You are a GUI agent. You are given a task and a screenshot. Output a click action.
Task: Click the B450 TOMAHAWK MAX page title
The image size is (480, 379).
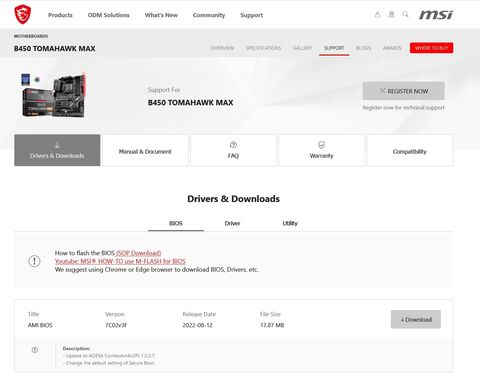pyautogui.click(x=54, y=49)
